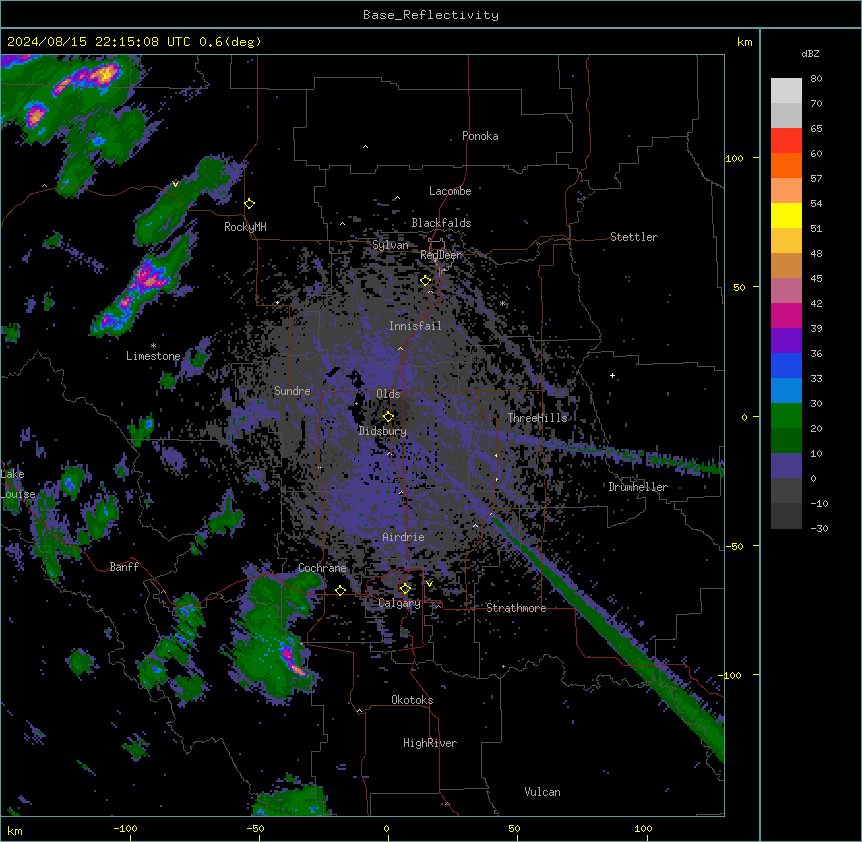Click the HighRiver city label
862x842 pixels.
430,743
